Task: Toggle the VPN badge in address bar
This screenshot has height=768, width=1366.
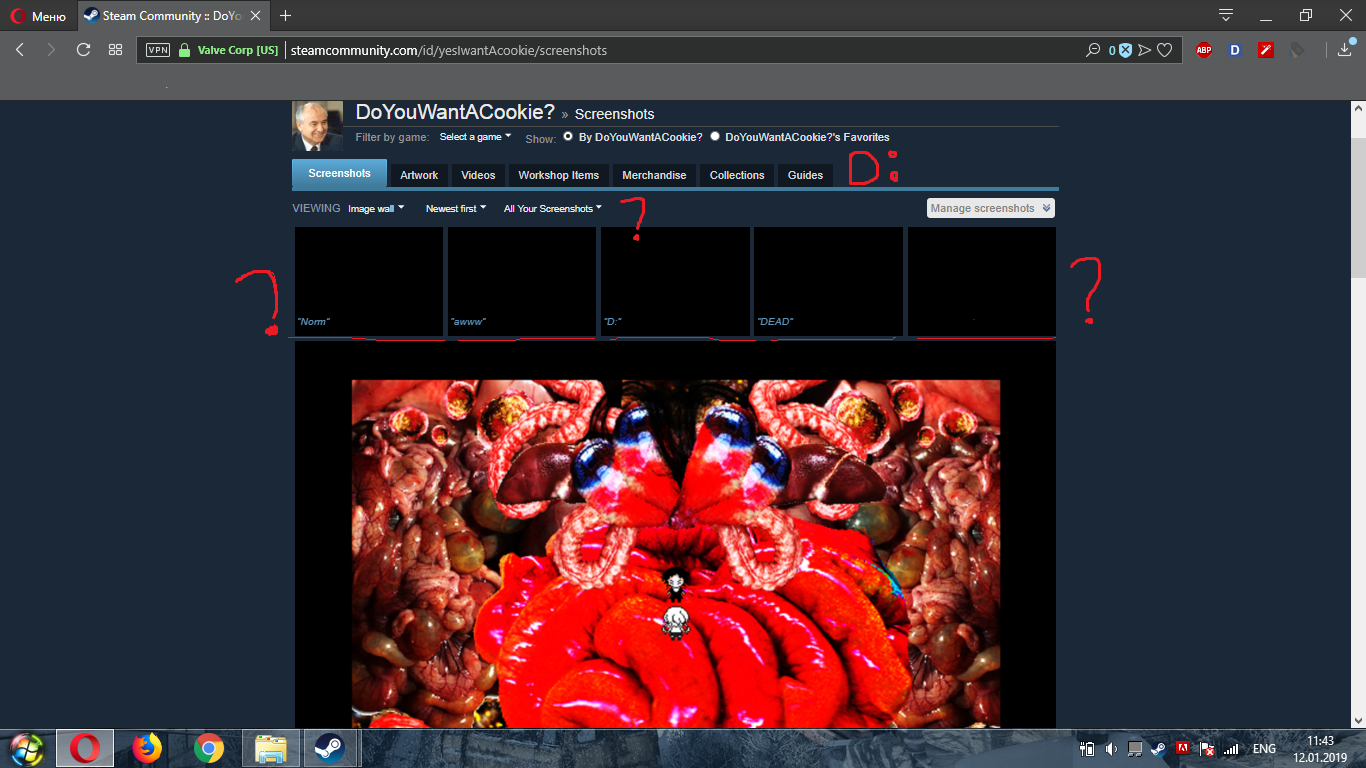Action: click(158, 50)
